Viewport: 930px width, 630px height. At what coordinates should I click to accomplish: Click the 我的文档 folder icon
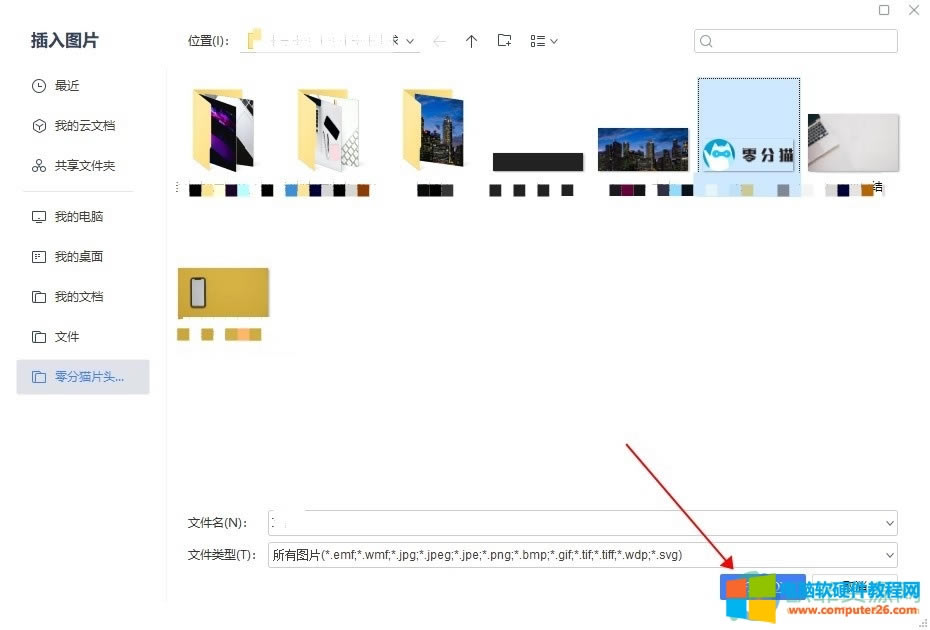39,297
